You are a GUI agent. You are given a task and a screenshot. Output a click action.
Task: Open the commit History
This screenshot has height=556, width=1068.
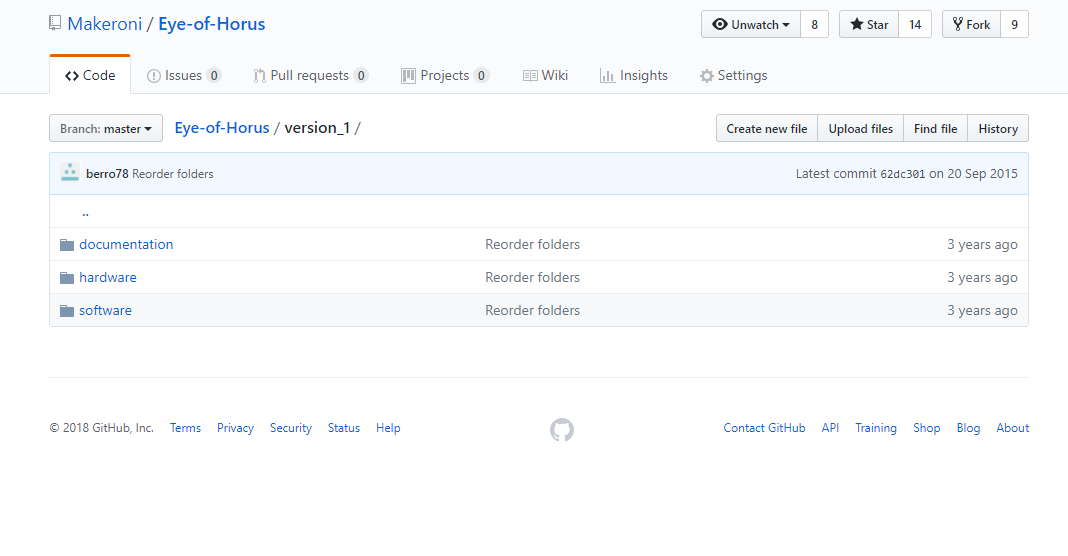coord(998,128)
